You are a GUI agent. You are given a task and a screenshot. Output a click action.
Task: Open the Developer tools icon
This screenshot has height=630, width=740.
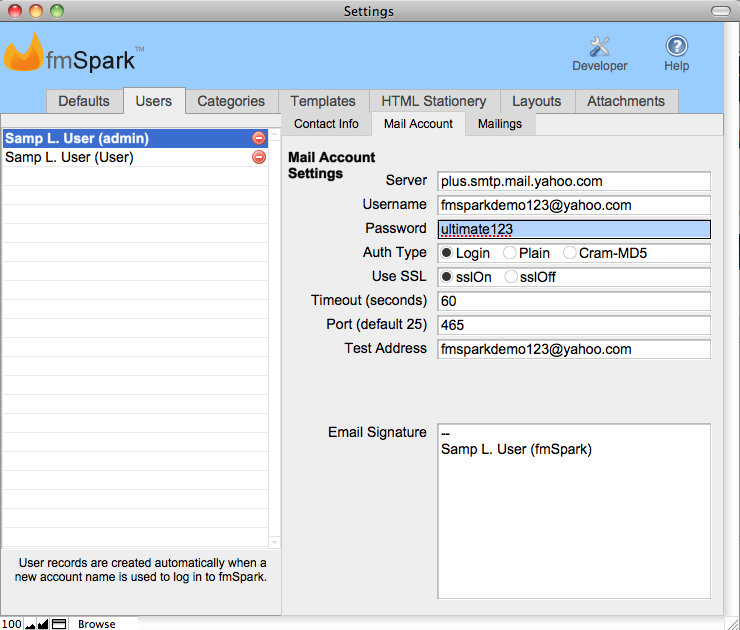599,47
